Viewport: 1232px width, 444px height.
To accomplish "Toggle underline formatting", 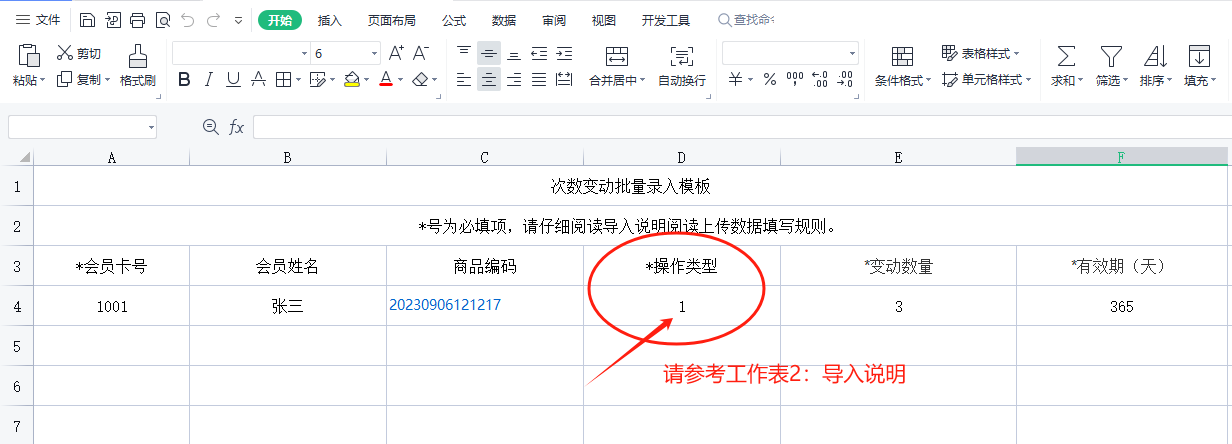I will tap(233, 80).
